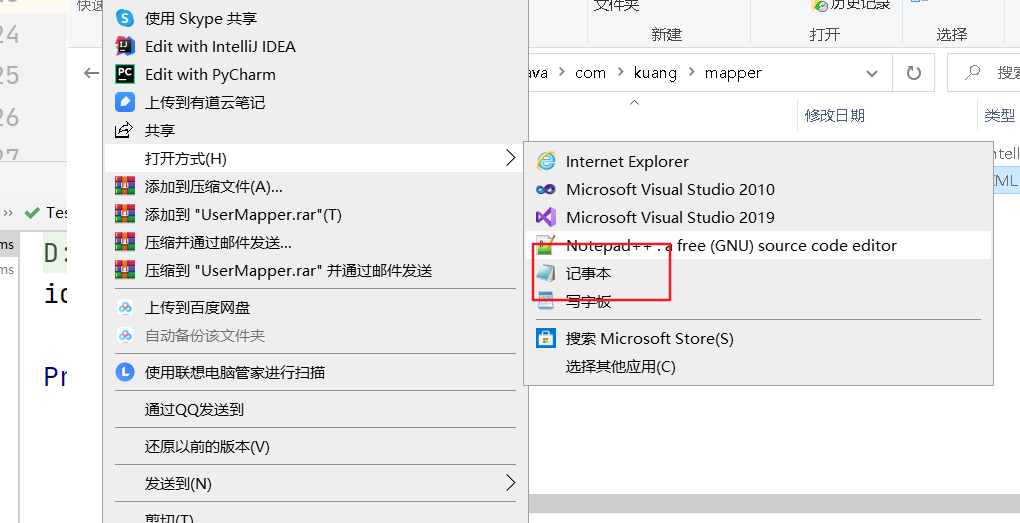Open with 记事本
The height and width of the screenshot is (523, 1020).
click(x=758, y=273)
